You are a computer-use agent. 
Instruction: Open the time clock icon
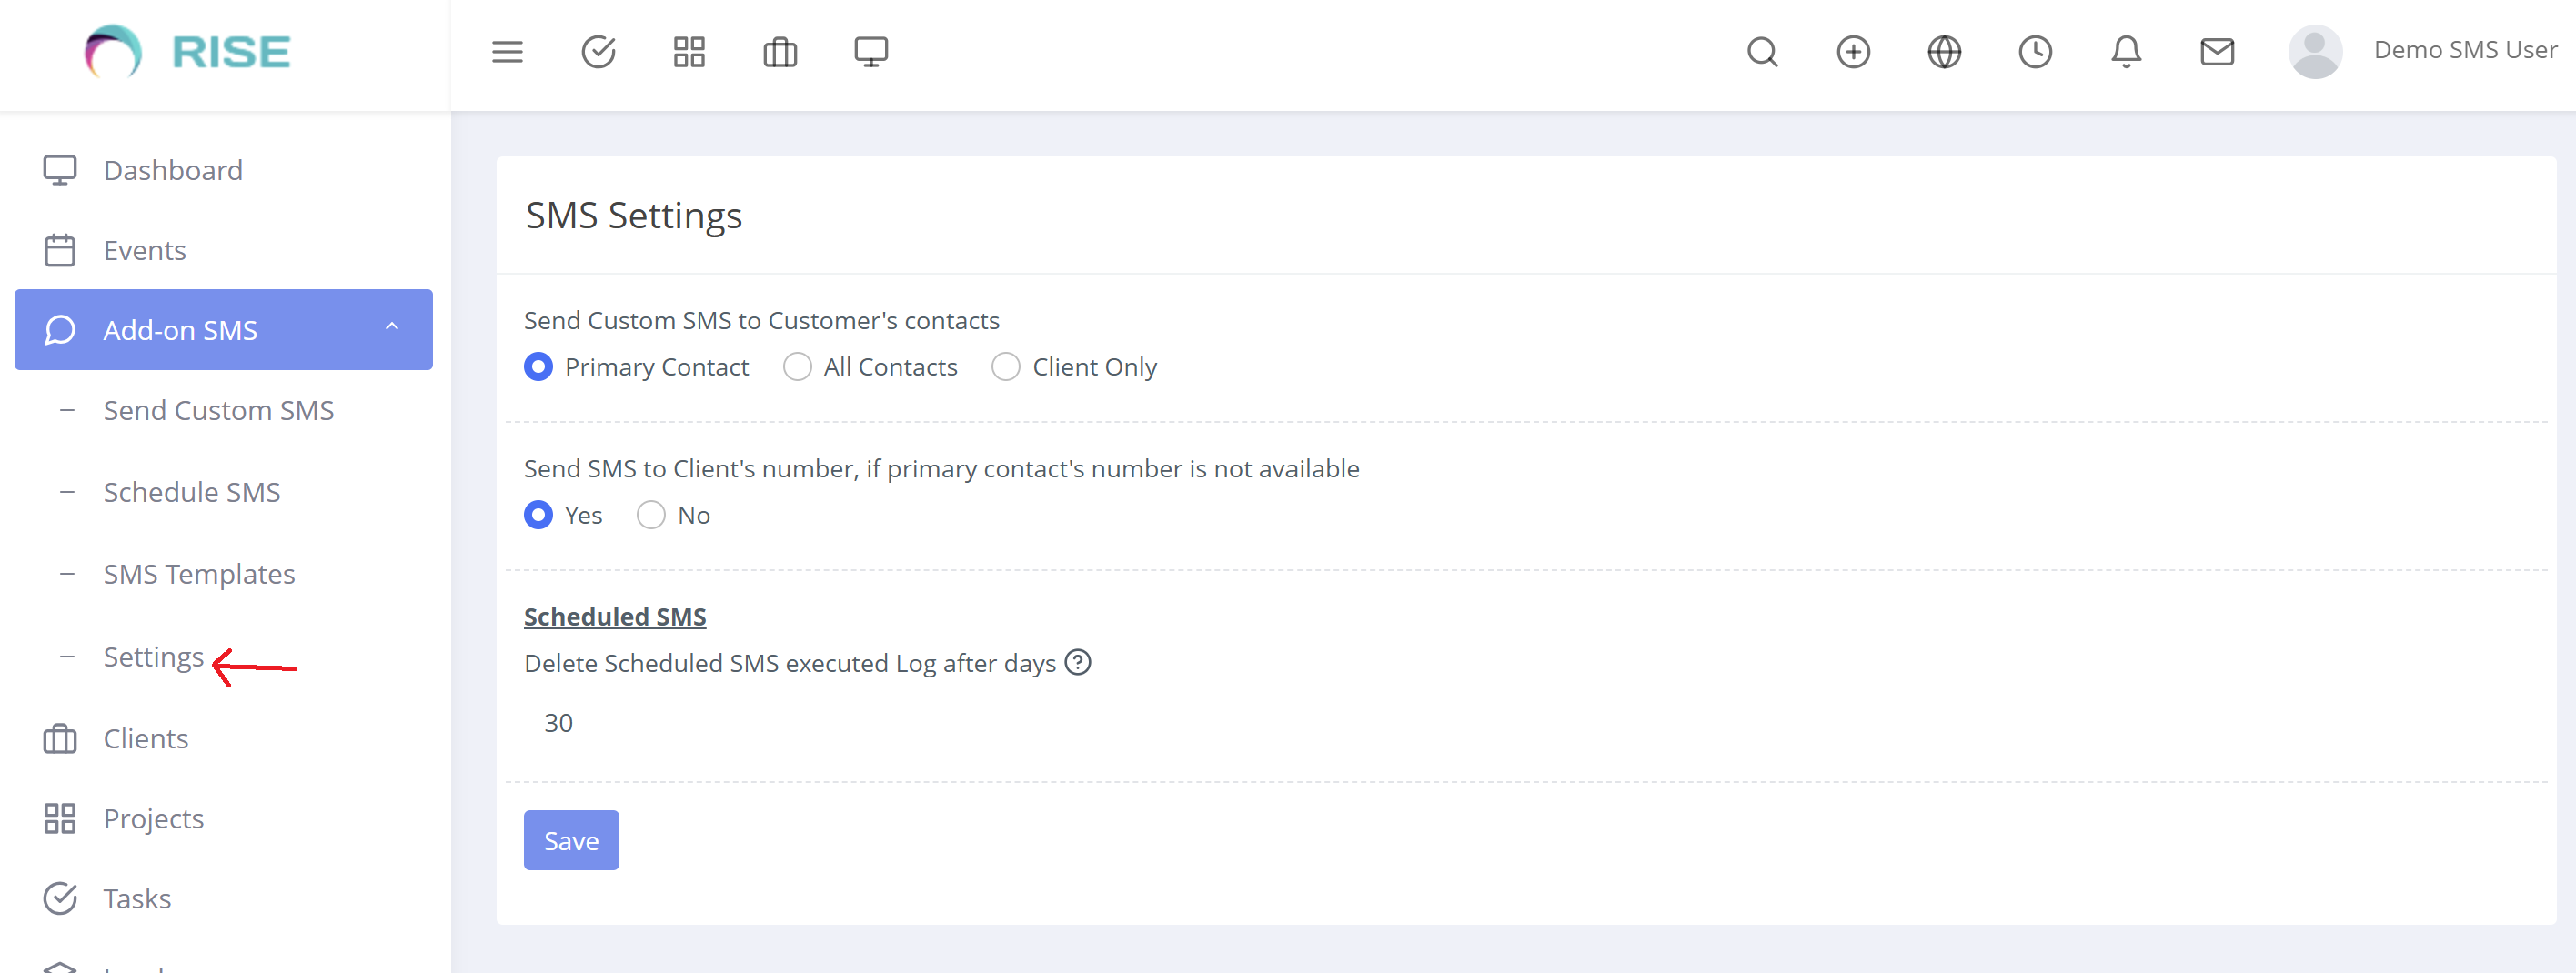[2035, 52]
